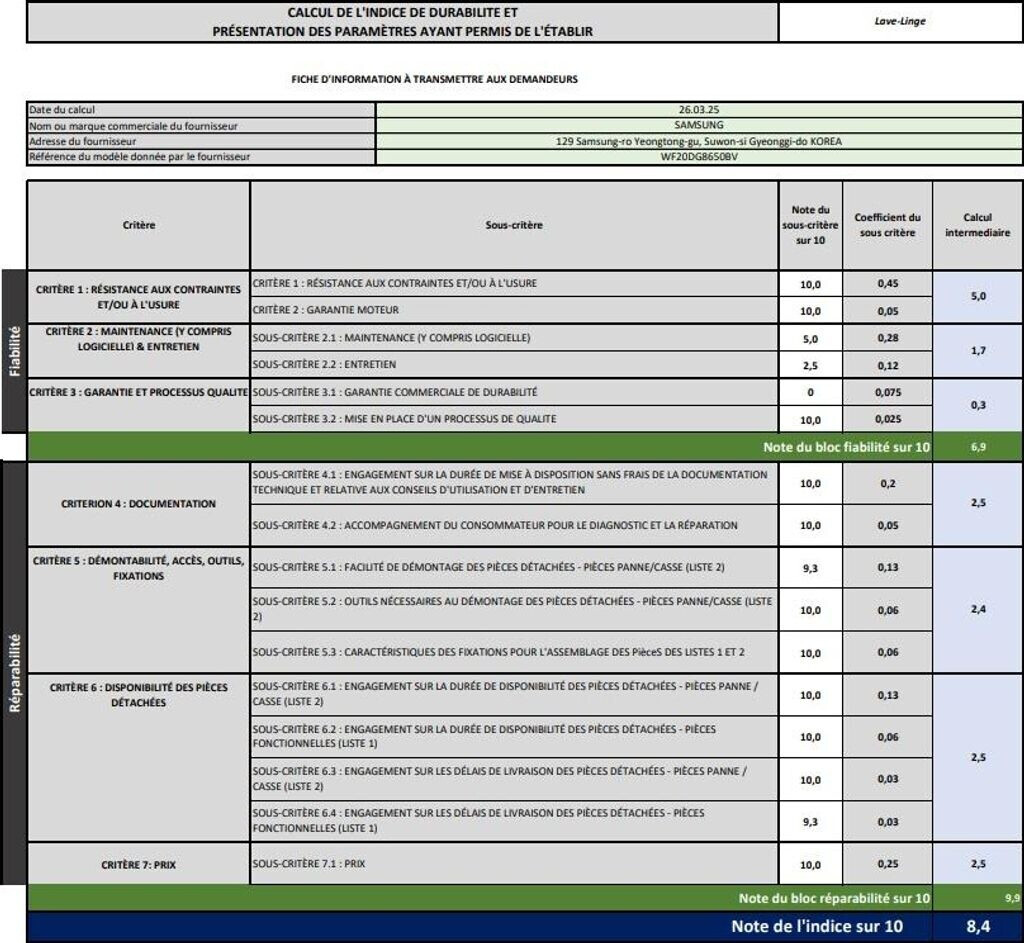The width and height of the screenshot is (1024, 943).
Task: Click the 'Calcul intermédiaire' column header
Action: [x=977, y=225]
